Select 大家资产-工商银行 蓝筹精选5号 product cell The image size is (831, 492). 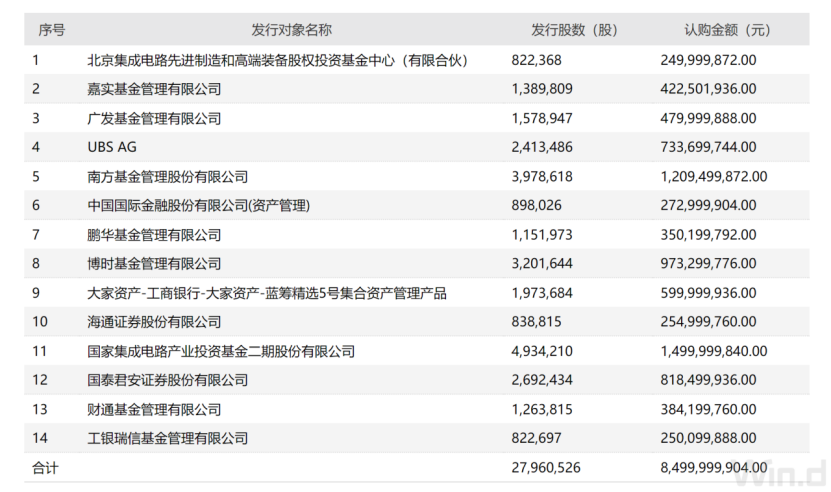(267, 293)
